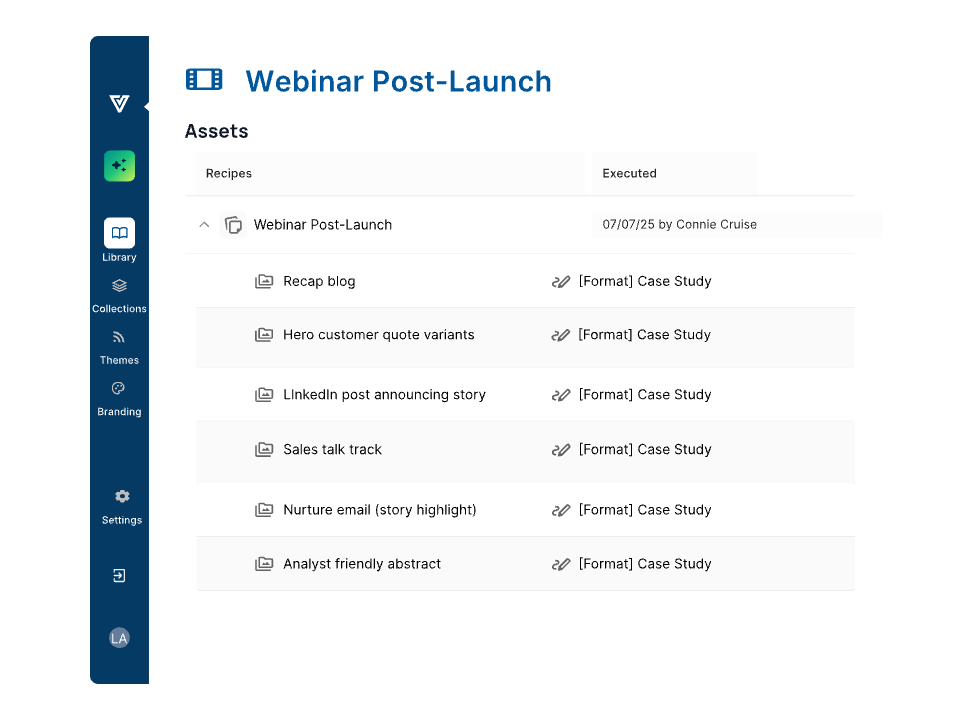This screenshot has height=720, width=972.
Task: Click the Case Study link for Recap blog
Action: pyautogui.click(x=644, y=282)
